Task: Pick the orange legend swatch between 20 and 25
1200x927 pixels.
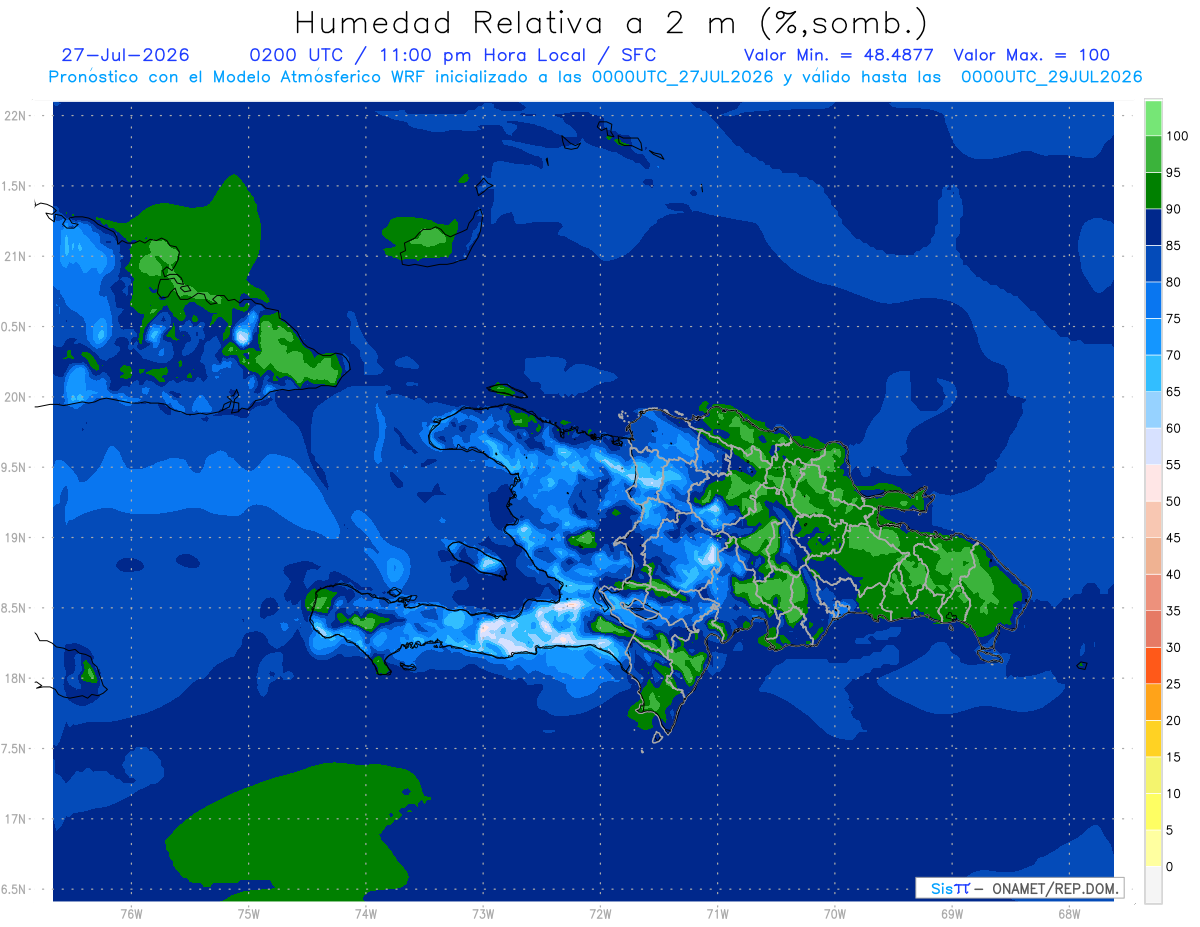Action: tap(1153, 702)
